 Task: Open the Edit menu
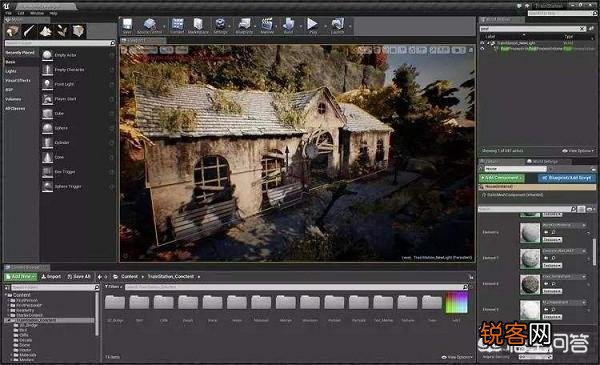(21, 13)
